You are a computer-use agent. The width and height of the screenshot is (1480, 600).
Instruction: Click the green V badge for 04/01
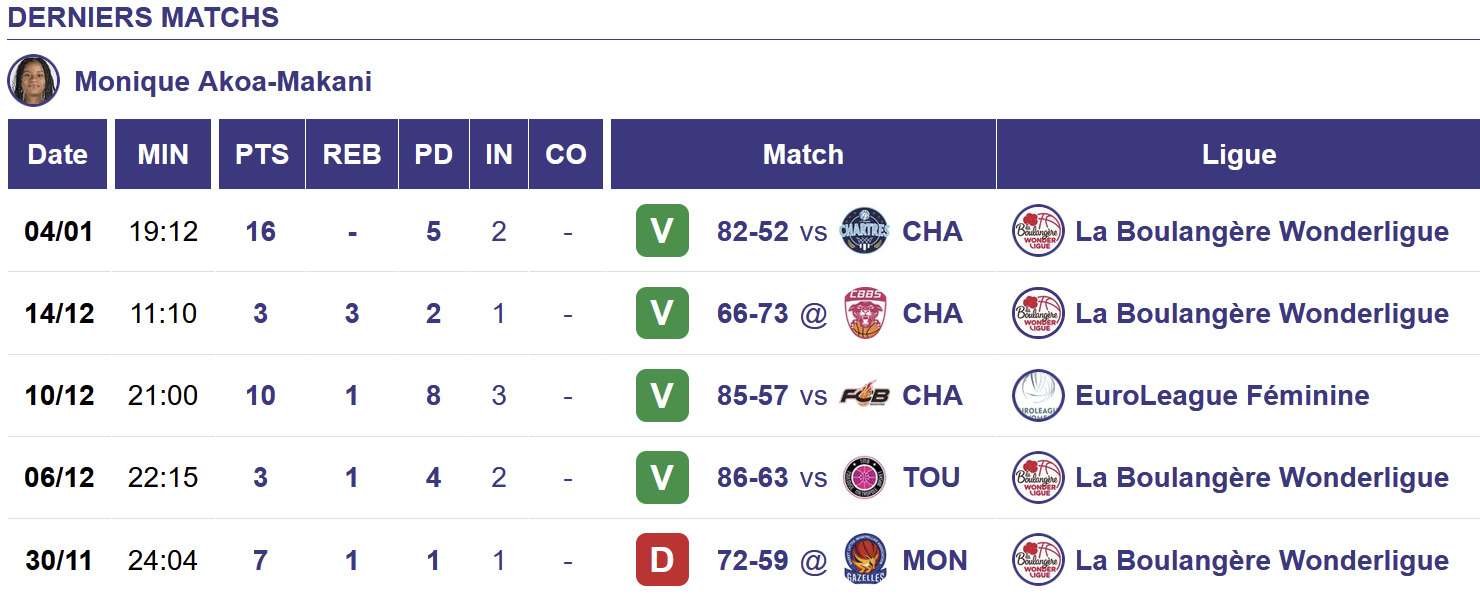pos(662,231)
